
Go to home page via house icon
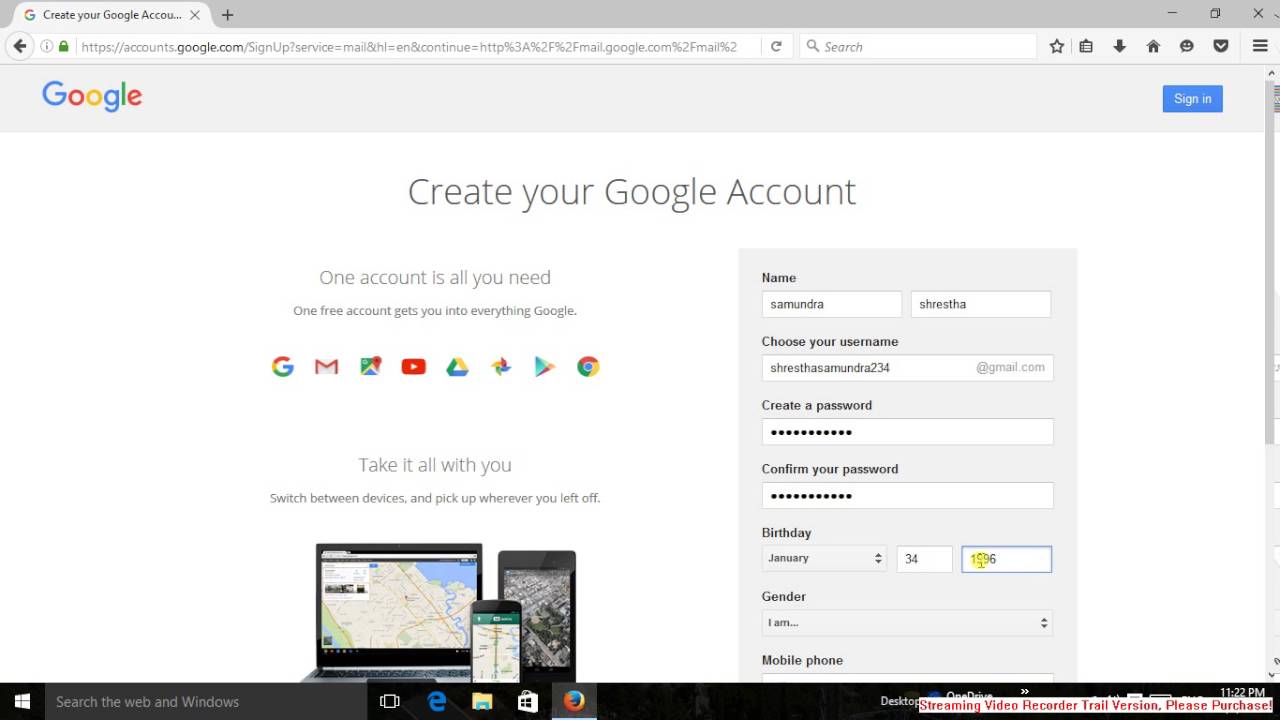point(1153,46)
